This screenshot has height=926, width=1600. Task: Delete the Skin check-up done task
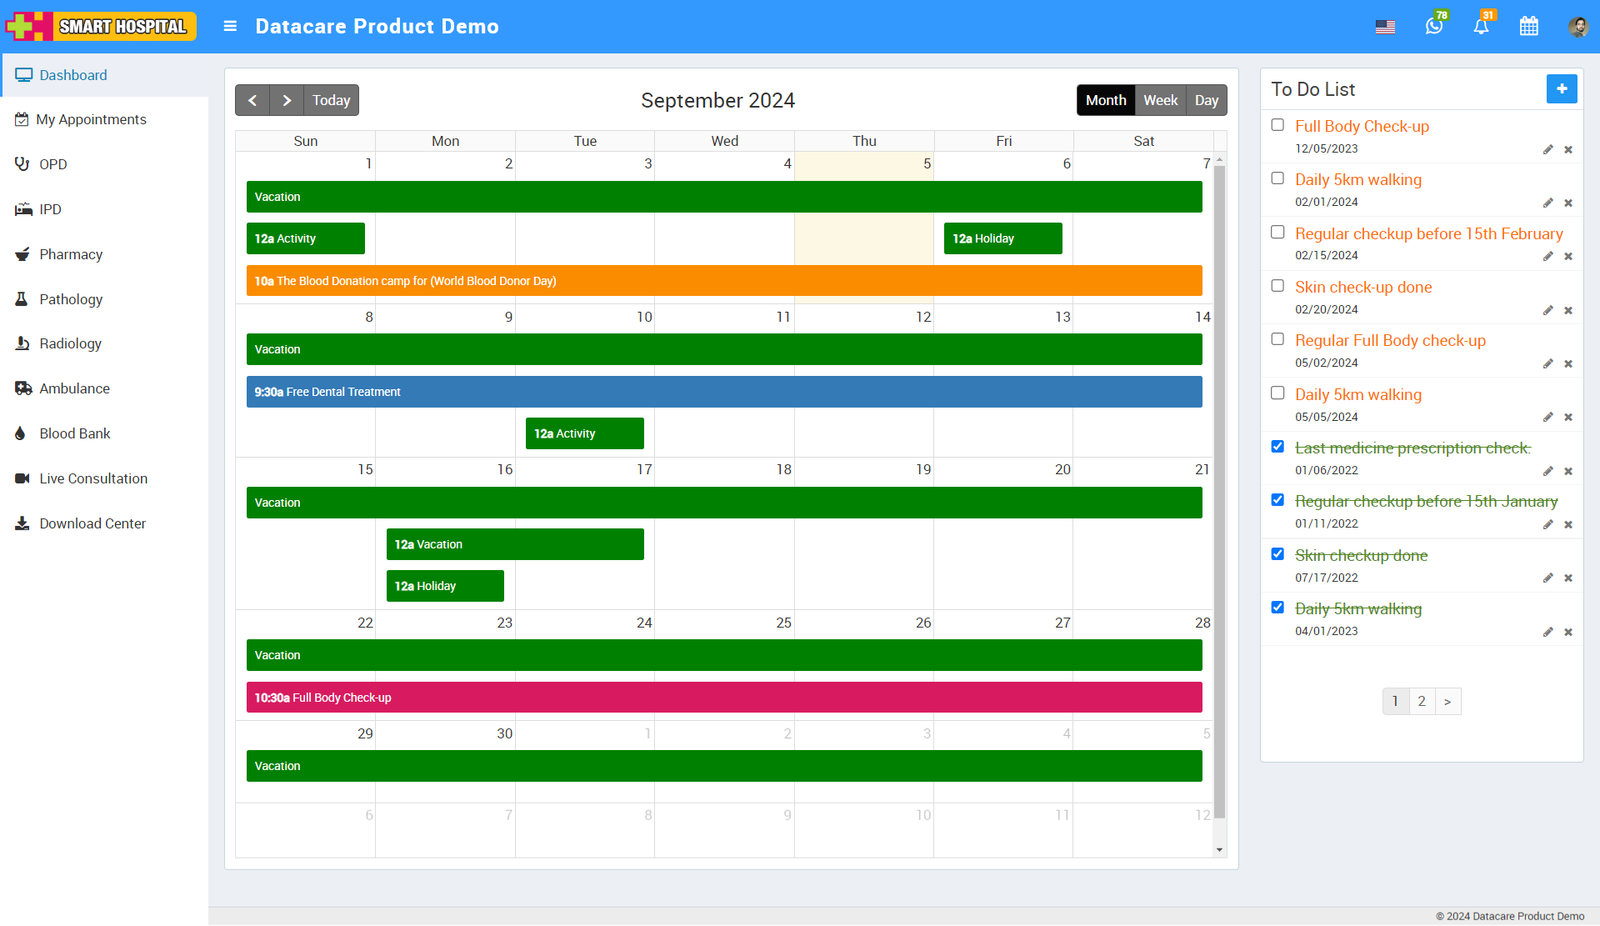[1568, 311]
